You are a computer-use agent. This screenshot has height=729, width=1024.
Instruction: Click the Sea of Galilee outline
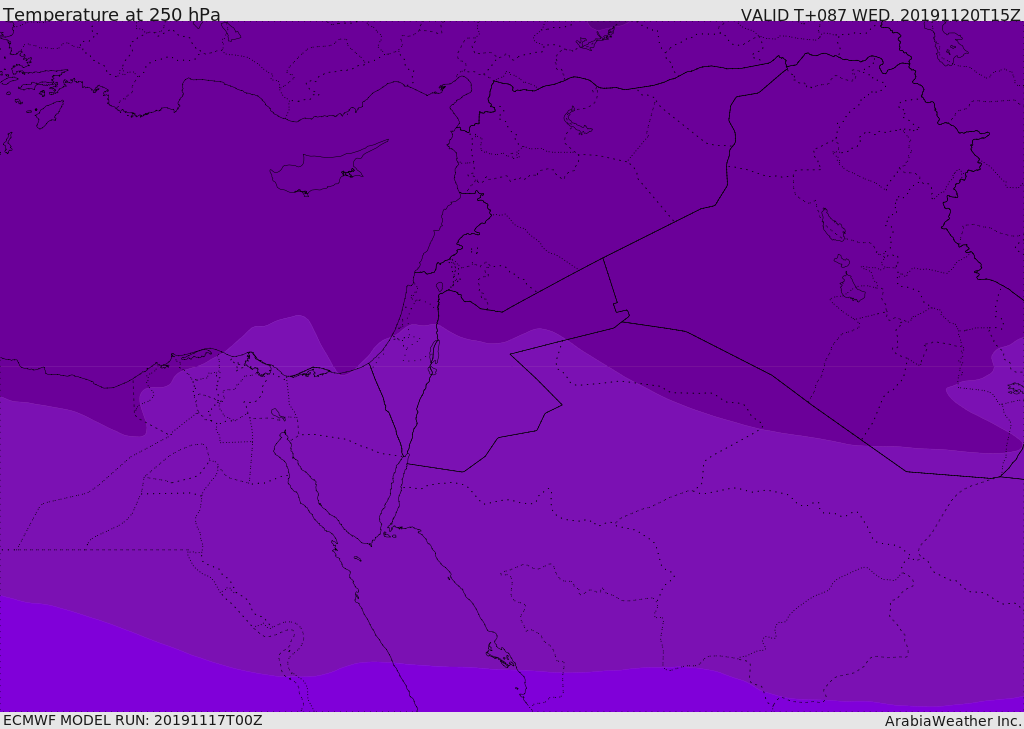(x=439, y=287)
